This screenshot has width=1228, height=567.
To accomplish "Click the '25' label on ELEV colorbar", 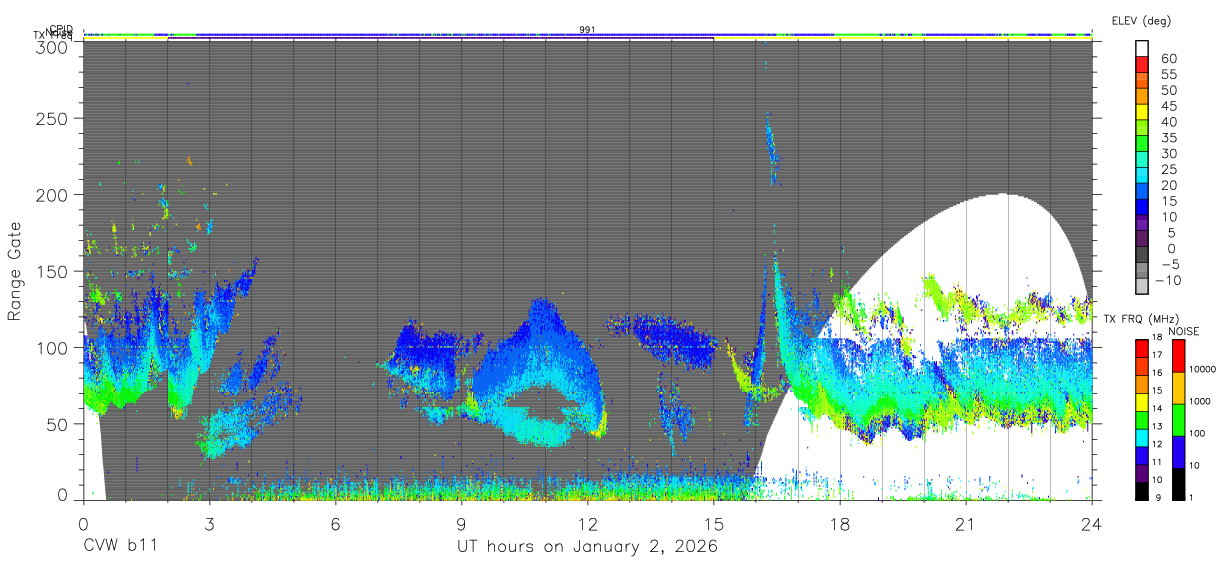I will (x=1169, y=169).
